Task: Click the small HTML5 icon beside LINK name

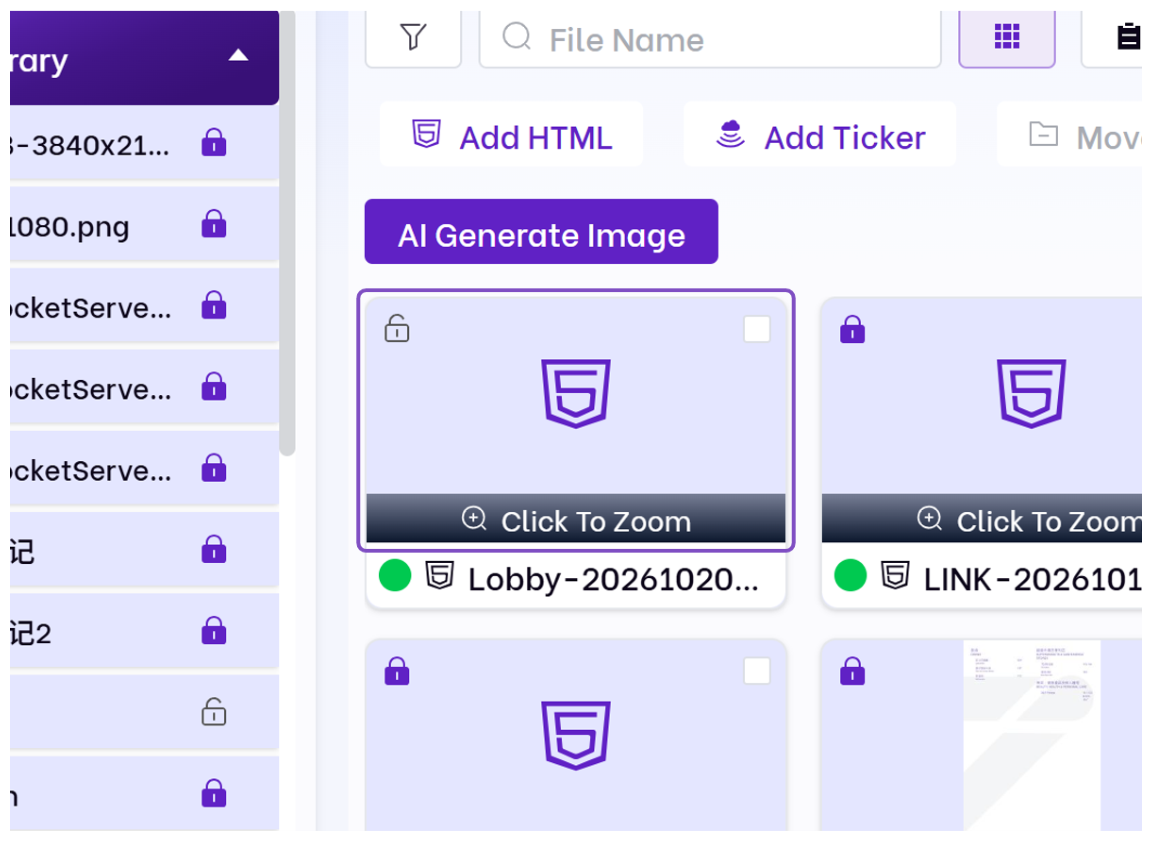Action: [895, 576]
